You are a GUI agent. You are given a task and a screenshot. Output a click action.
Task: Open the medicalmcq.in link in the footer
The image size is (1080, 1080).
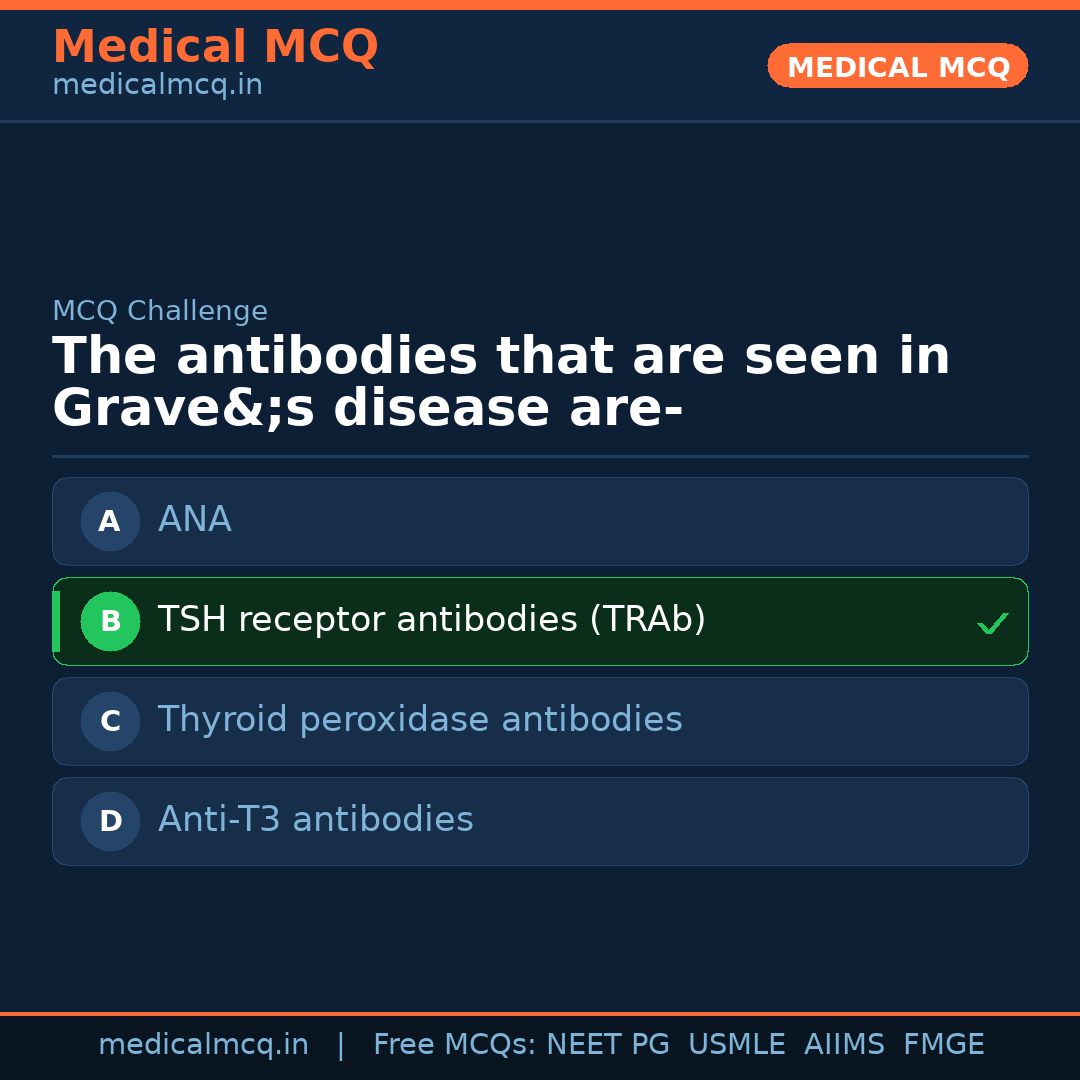point(203,1045)
